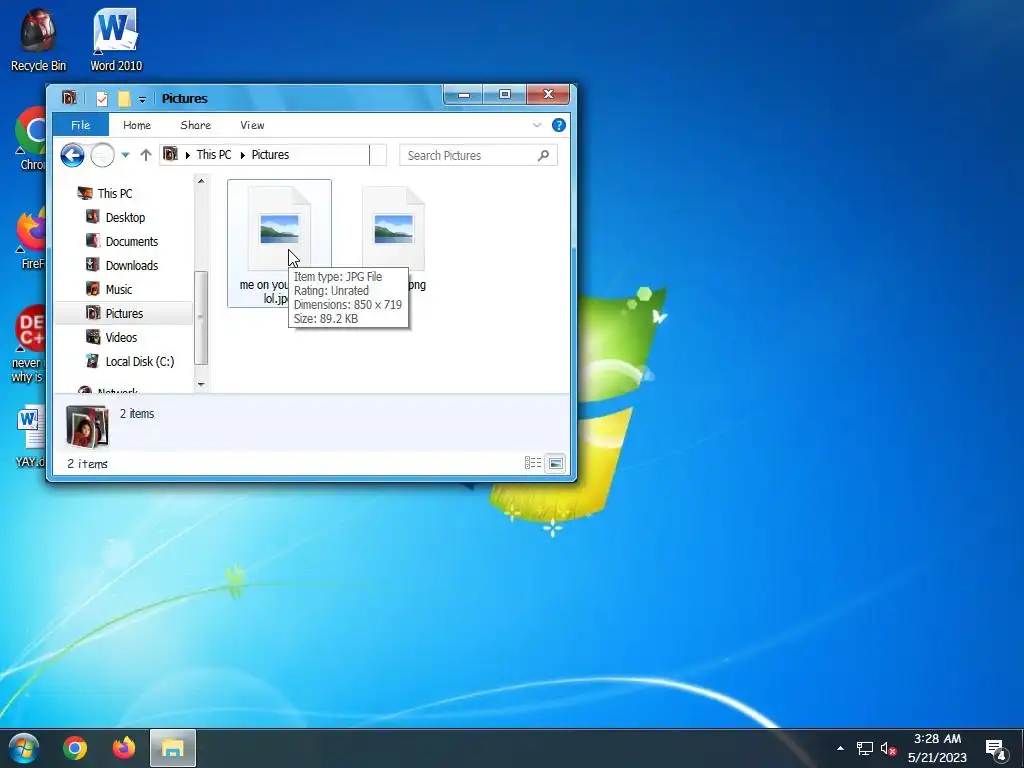Minimize the Pictures window
1024x768 pixels.
click(x=464, y=94)
